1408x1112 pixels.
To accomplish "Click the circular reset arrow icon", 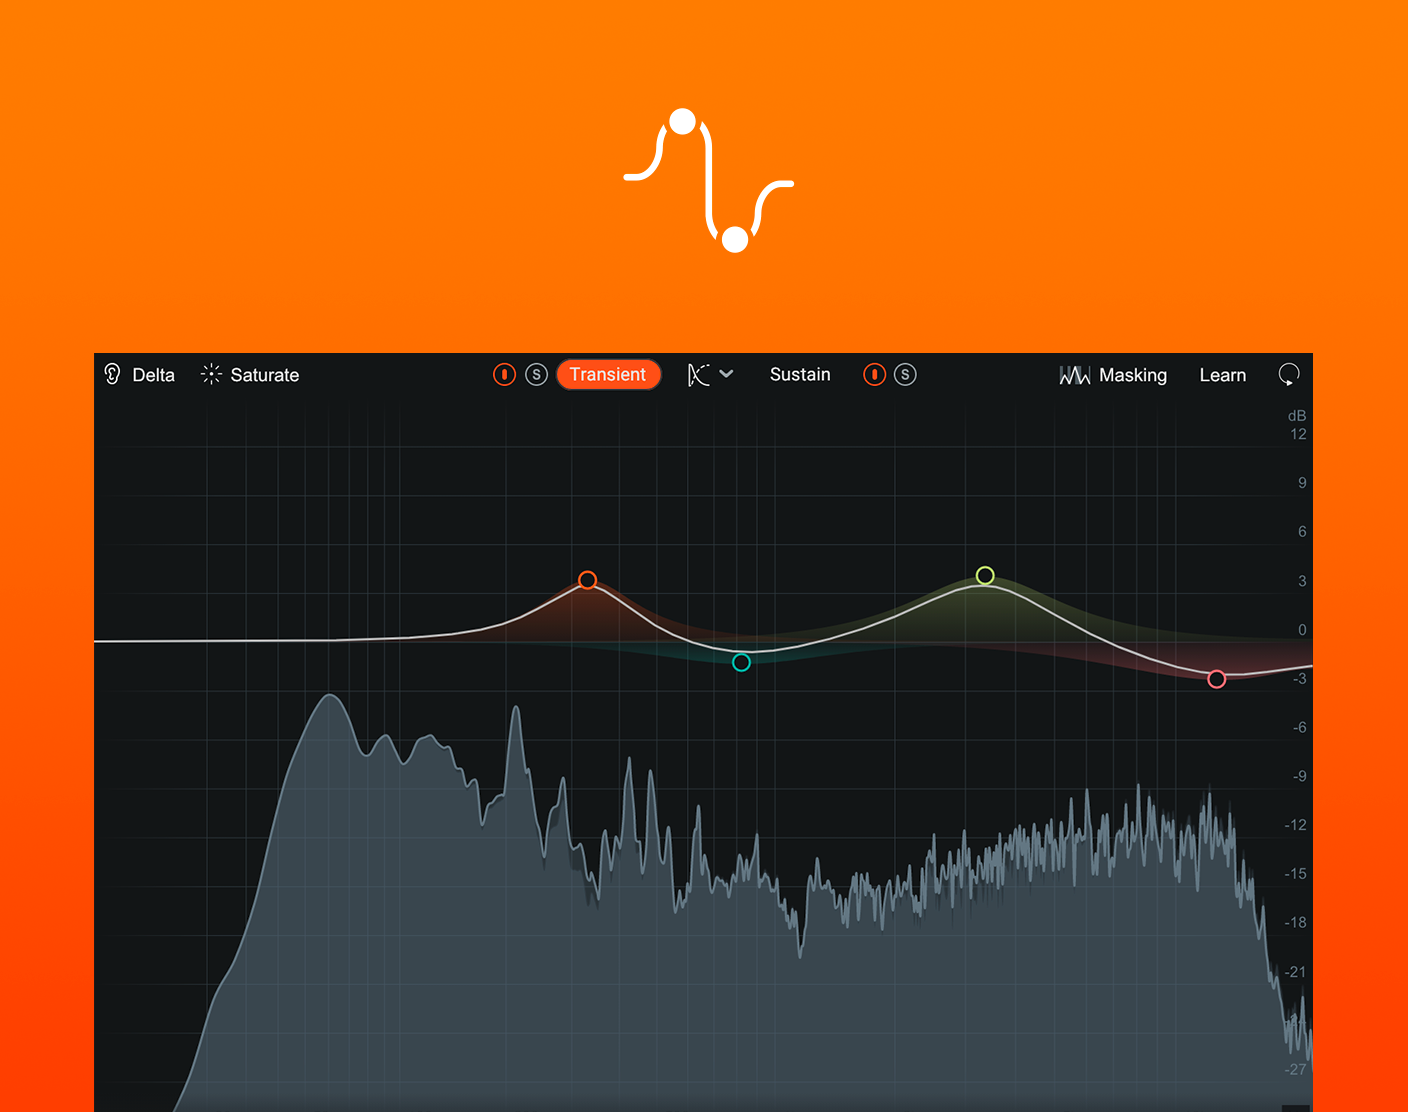I will 1289,375.
